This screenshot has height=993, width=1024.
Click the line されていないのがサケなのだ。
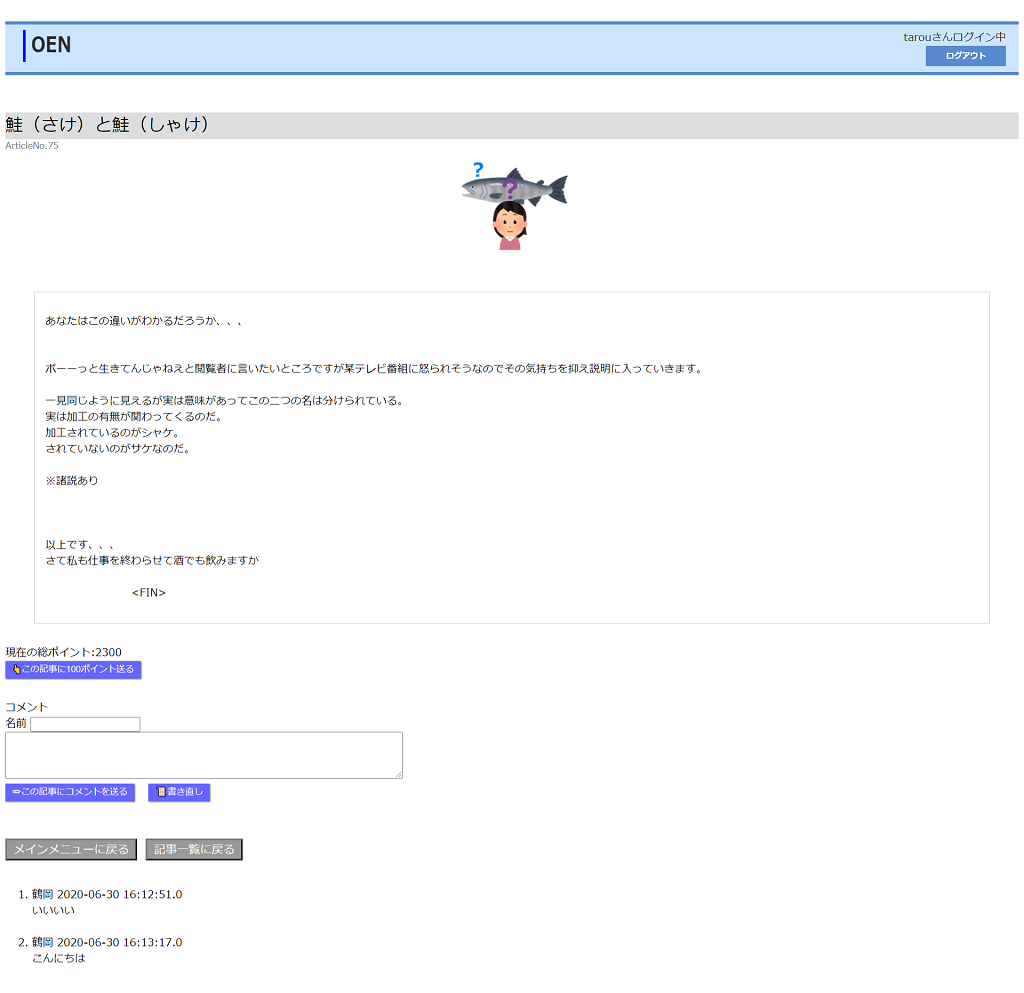pos(118,449)
